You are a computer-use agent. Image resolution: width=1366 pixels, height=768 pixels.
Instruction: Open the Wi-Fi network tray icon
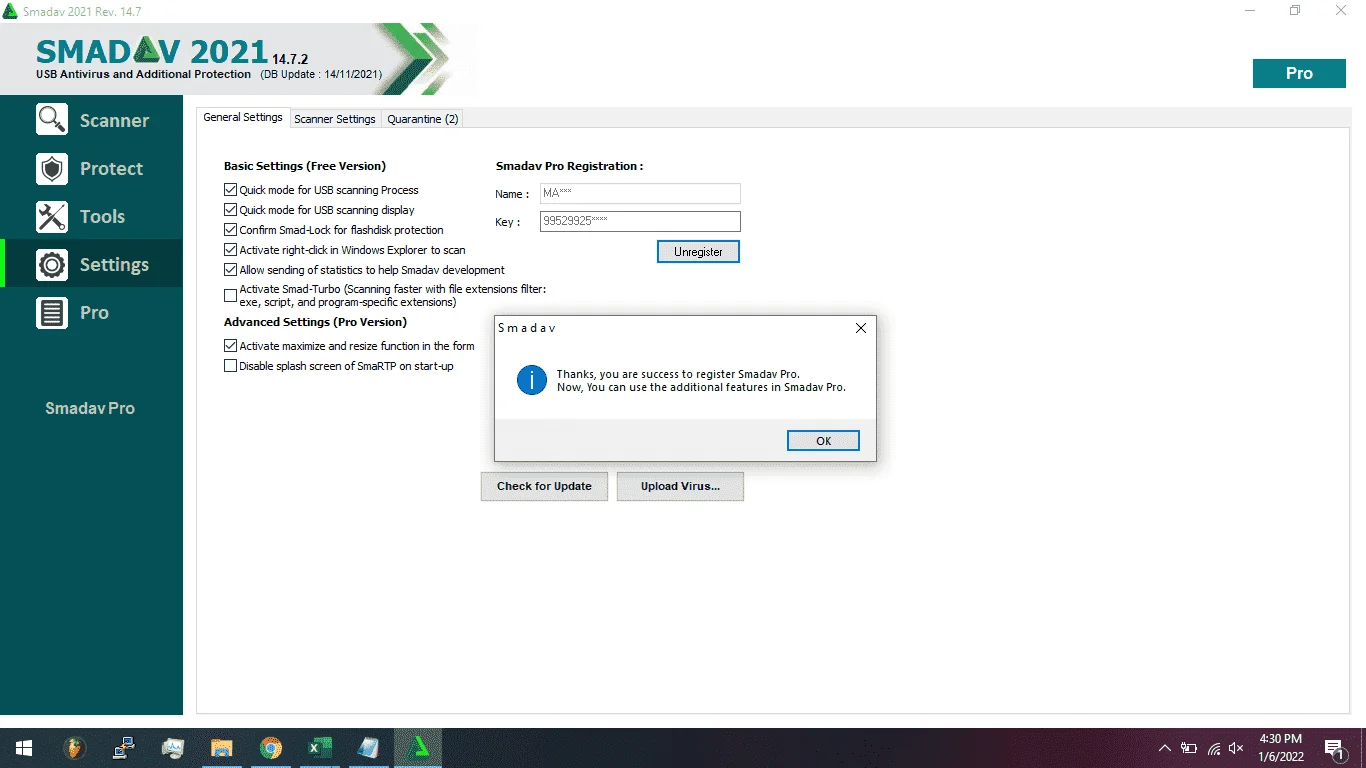tap(1214, 748)
